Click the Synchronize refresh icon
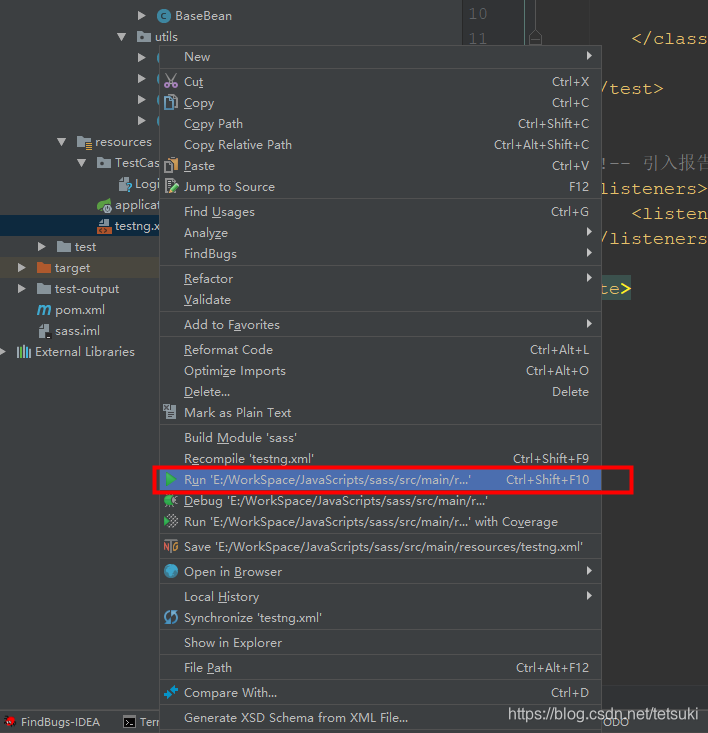The height and width of the screenshot is (733, 708). pos(171,617)
